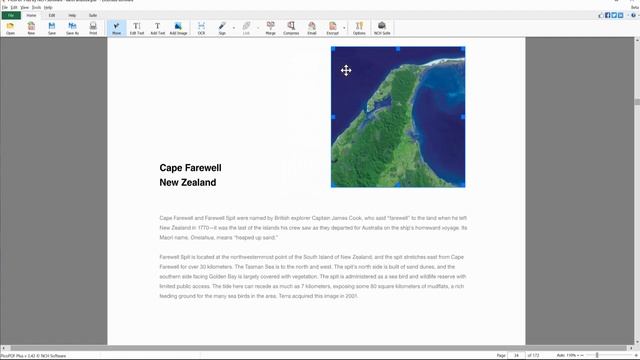Click the left-middle resize handle of the image
640x360 pixels.
tap(333, 117)
